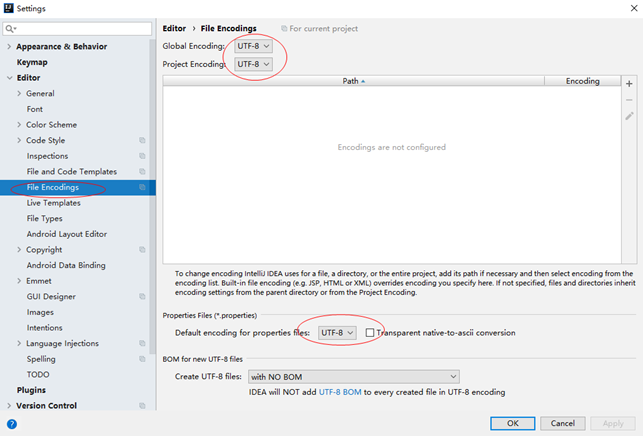Expand the Color Scheme node

pos(19,124)
